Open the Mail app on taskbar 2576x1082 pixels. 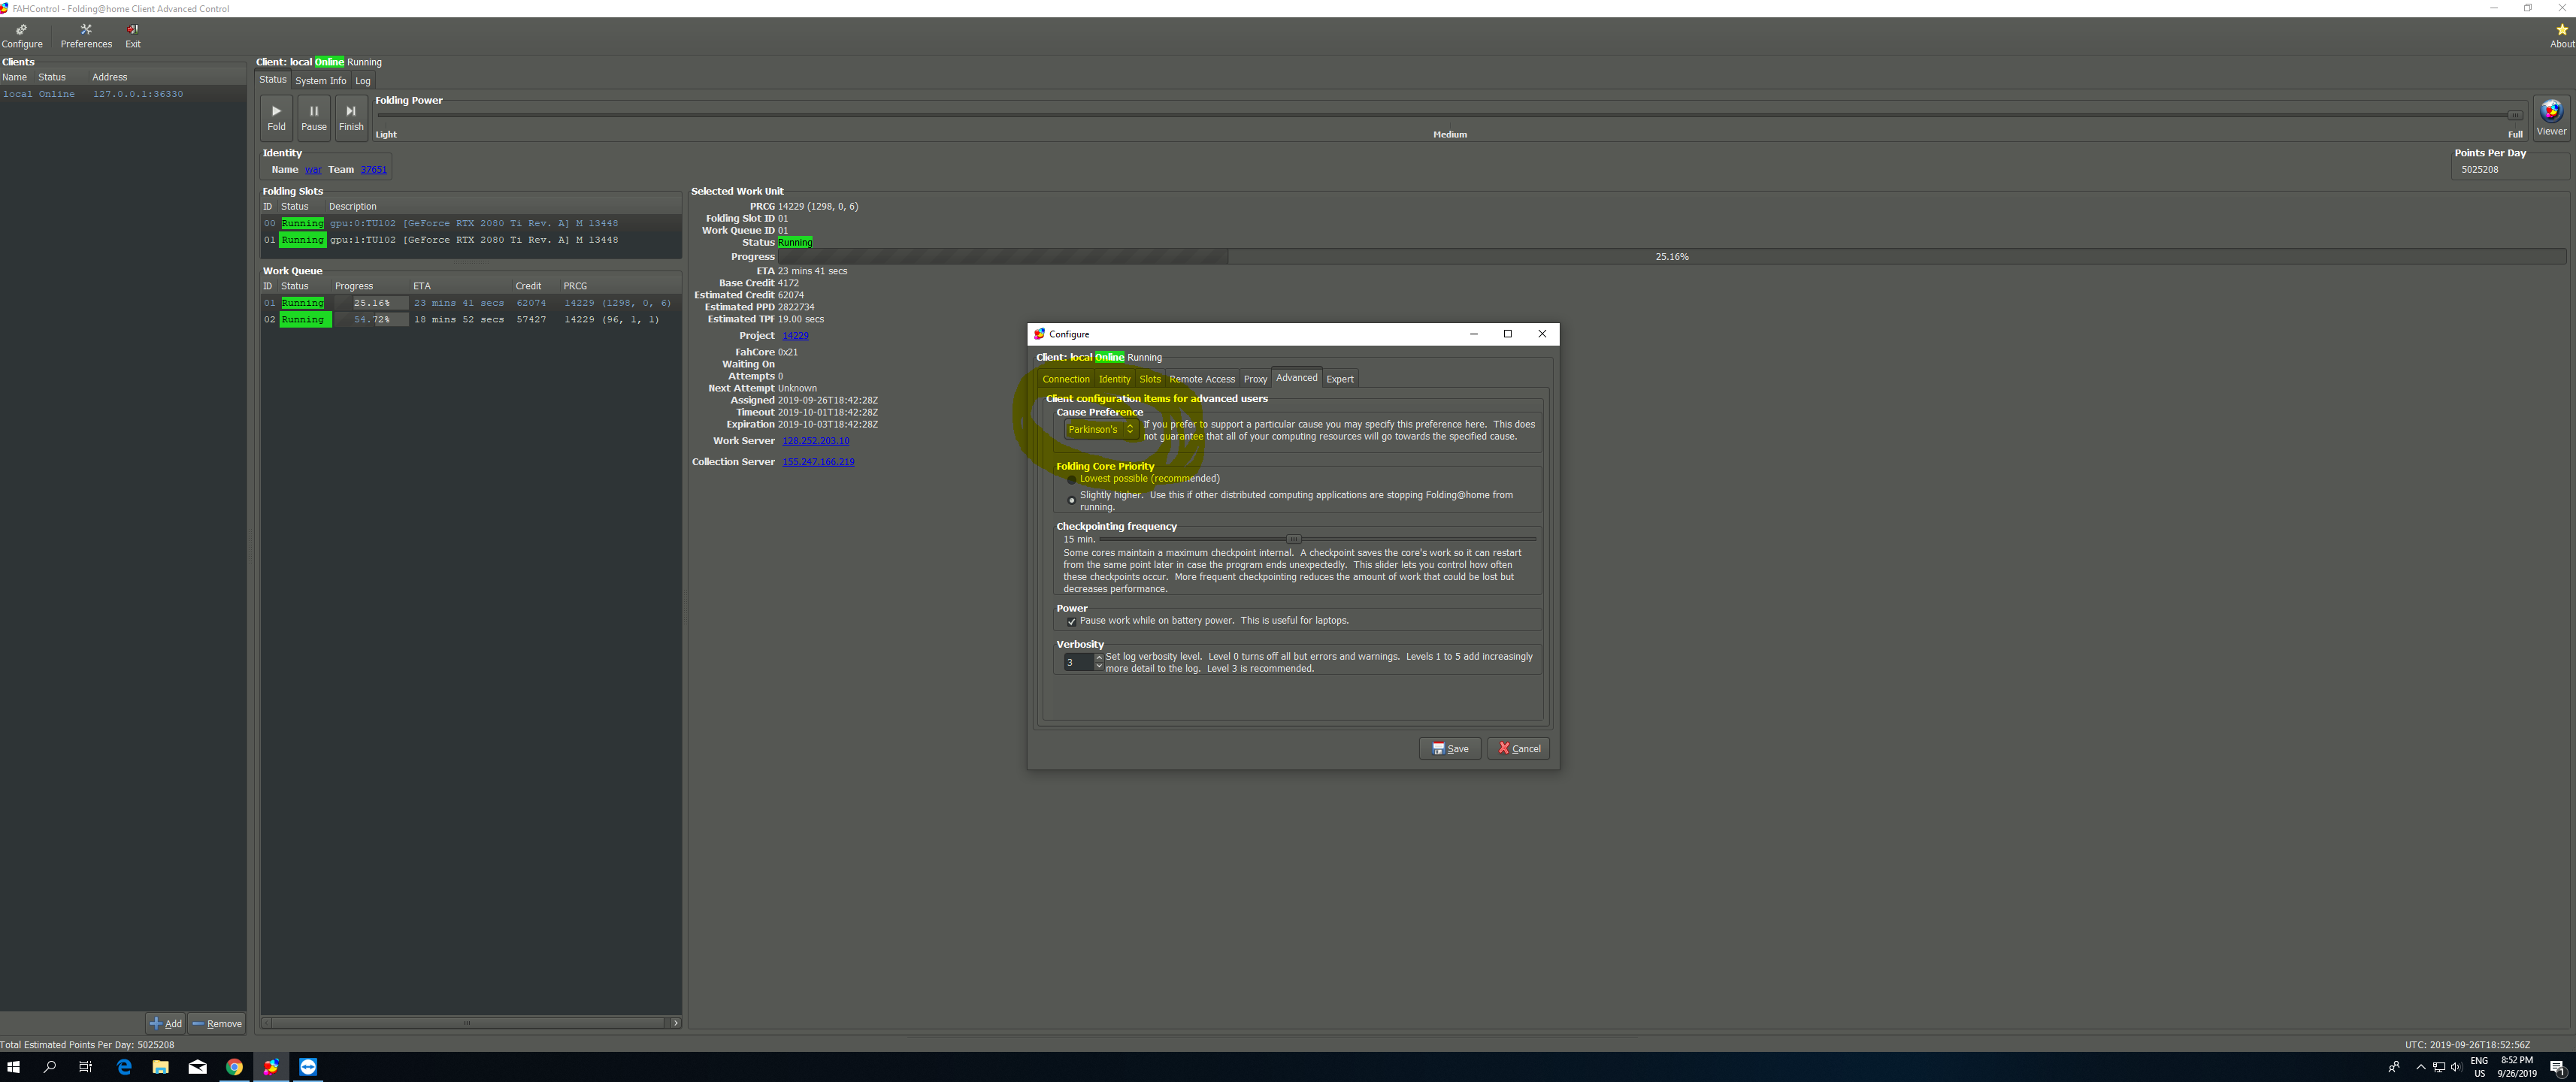197,1067
